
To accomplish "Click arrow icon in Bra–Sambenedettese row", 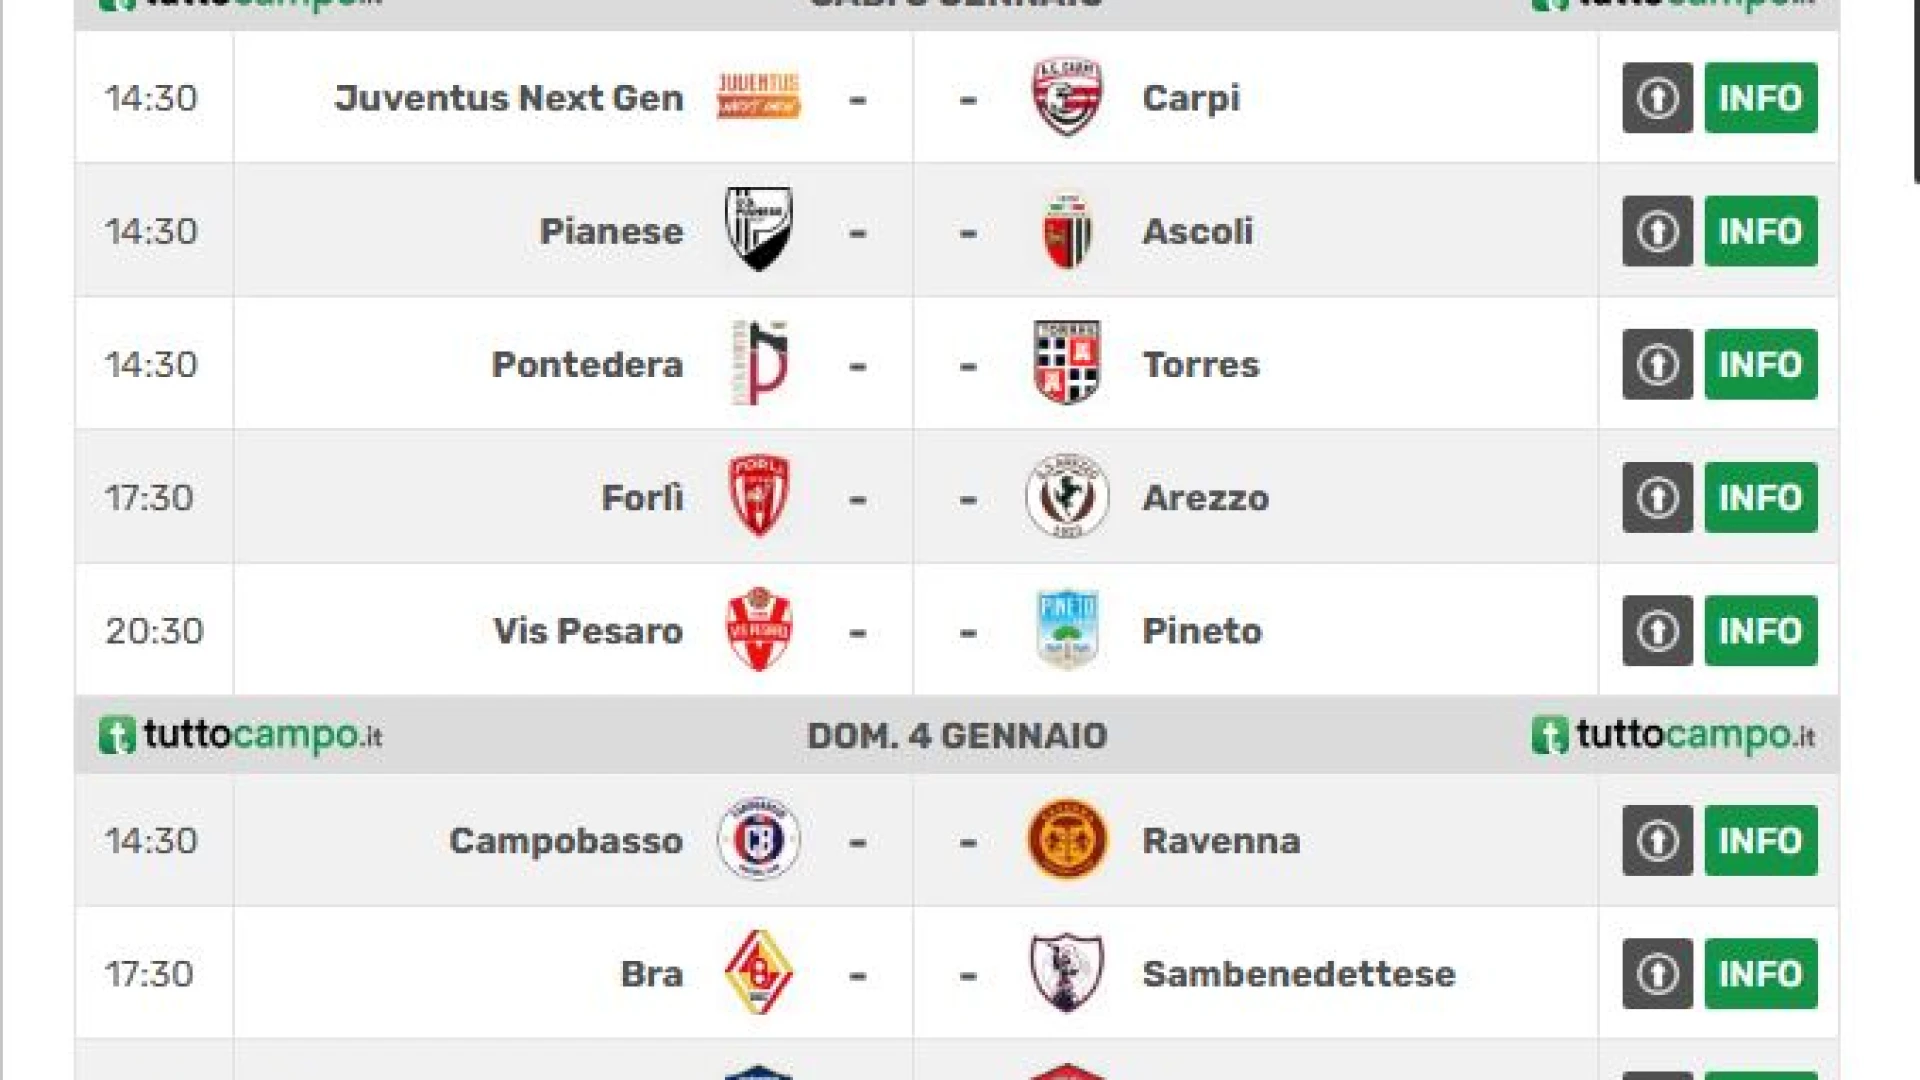I will point(1657,973).
